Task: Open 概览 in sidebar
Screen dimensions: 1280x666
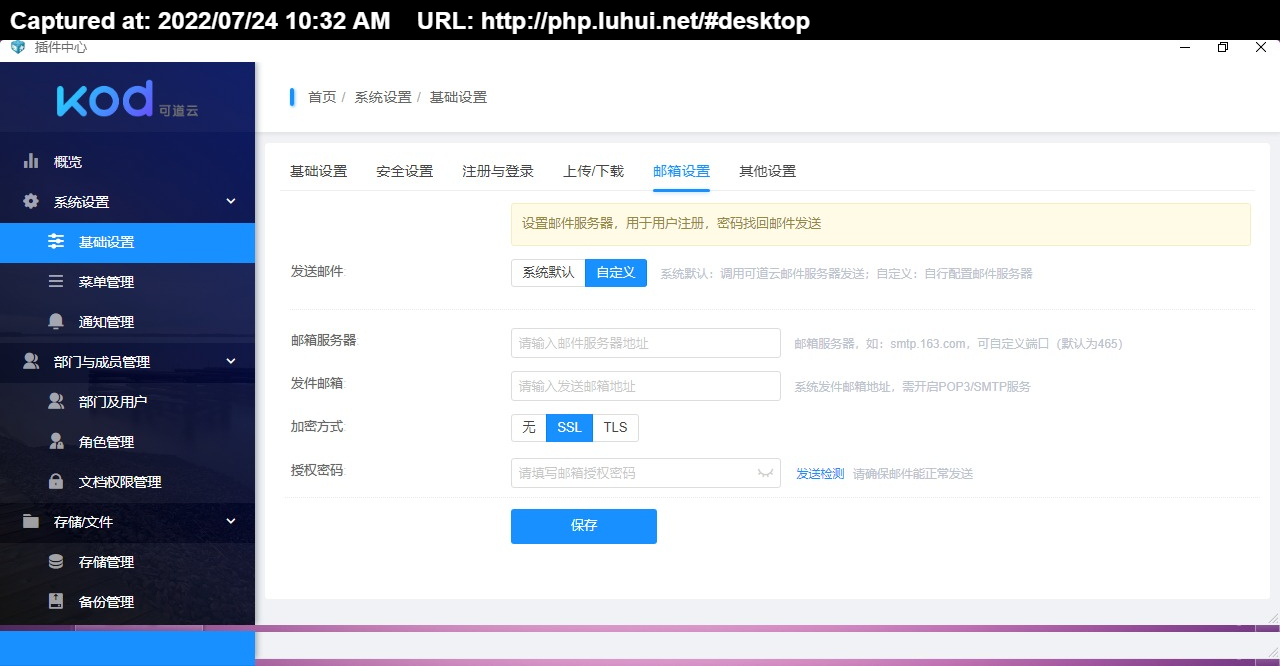Action: pyautogui.click(x=127, y=161)
